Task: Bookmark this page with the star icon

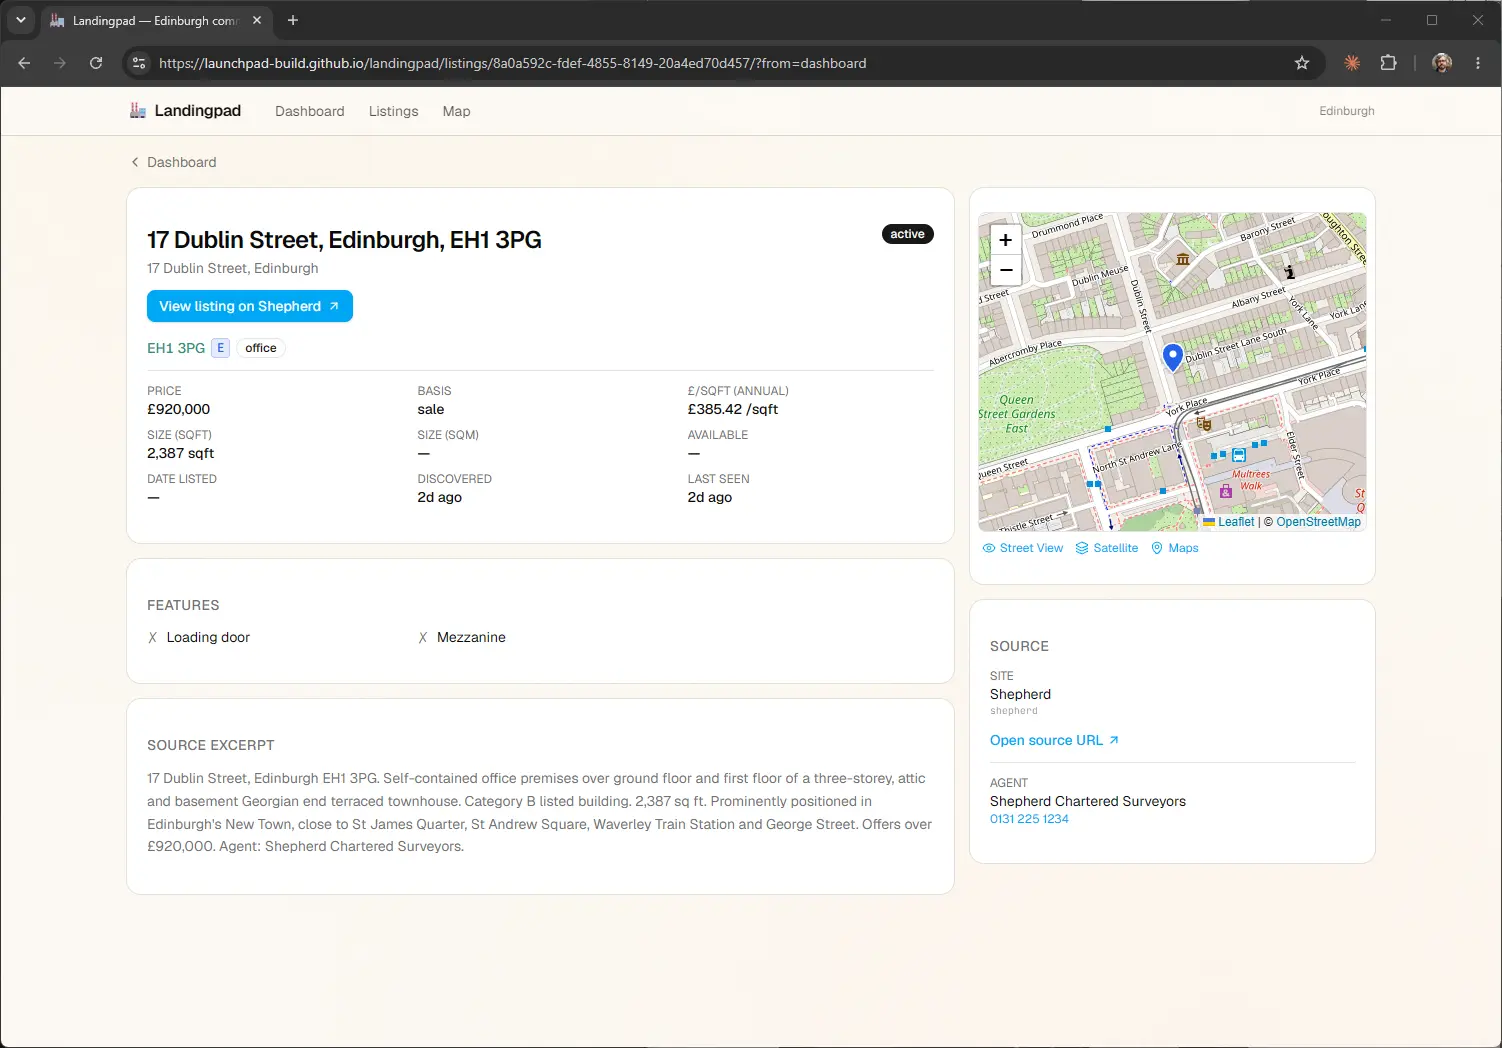Action: pyautogui.click(x=1302, y=63)
